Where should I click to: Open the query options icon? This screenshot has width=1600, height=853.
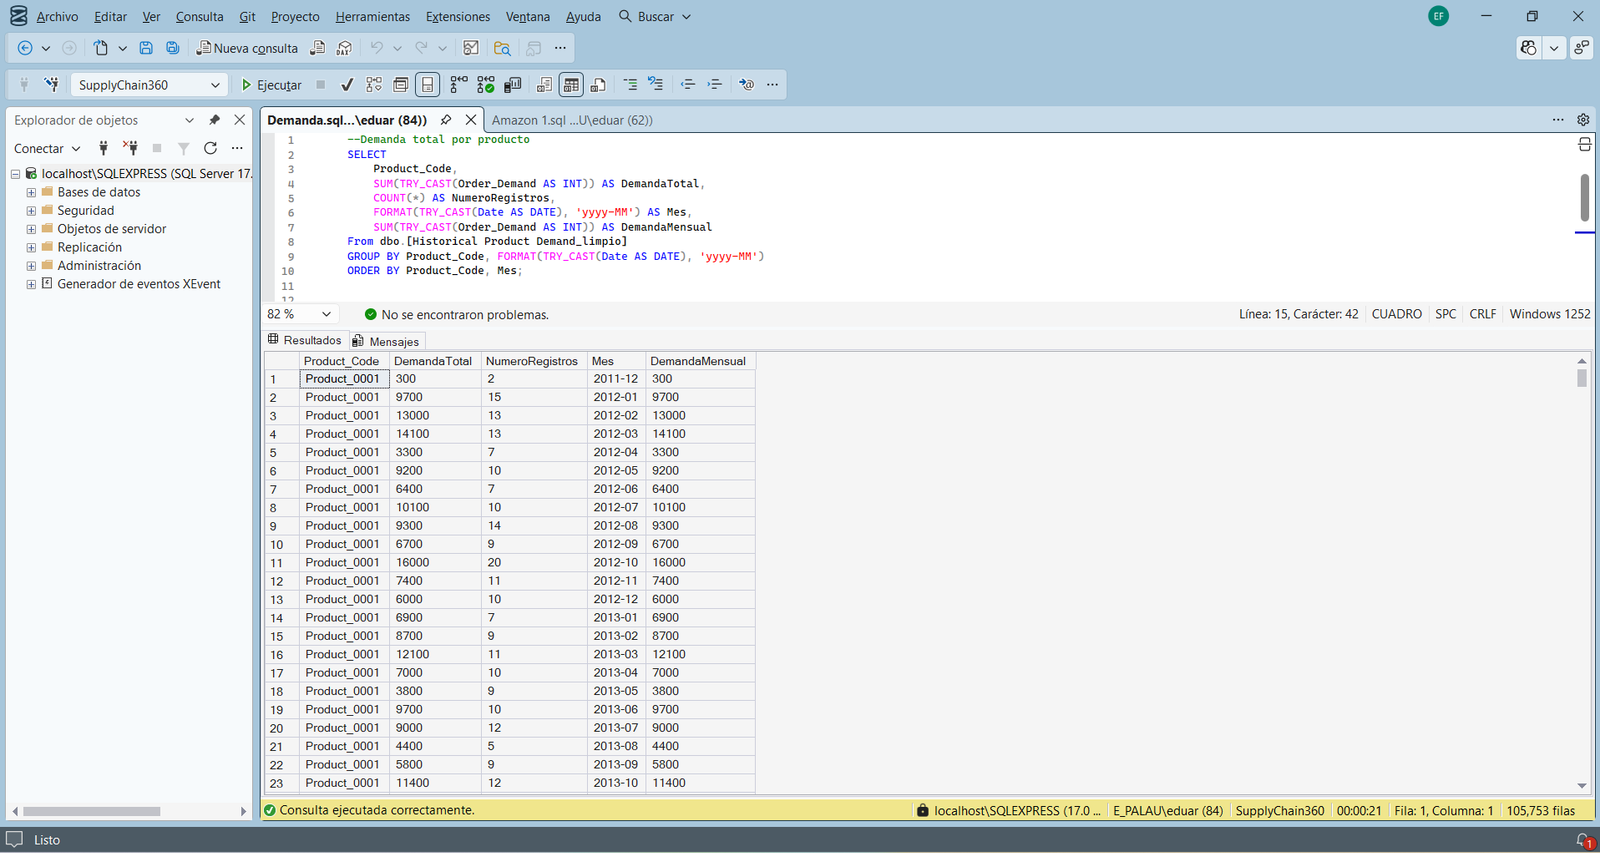(401, 85)
